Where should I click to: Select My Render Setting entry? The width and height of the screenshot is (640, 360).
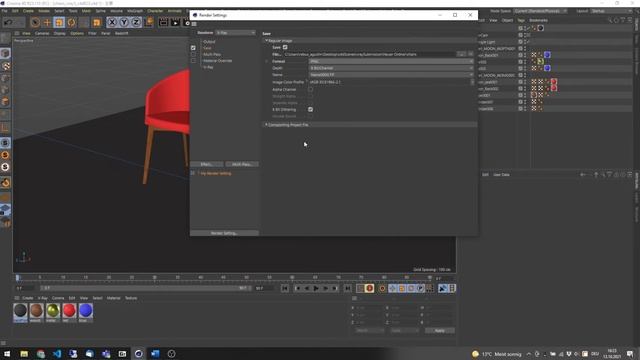(x=216, y=173)
